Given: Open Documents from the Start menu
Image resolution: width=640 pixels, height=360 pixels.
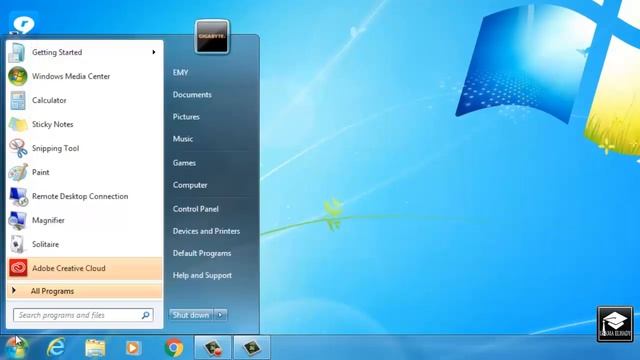Looking at the screenshot, I should [192, 95].
